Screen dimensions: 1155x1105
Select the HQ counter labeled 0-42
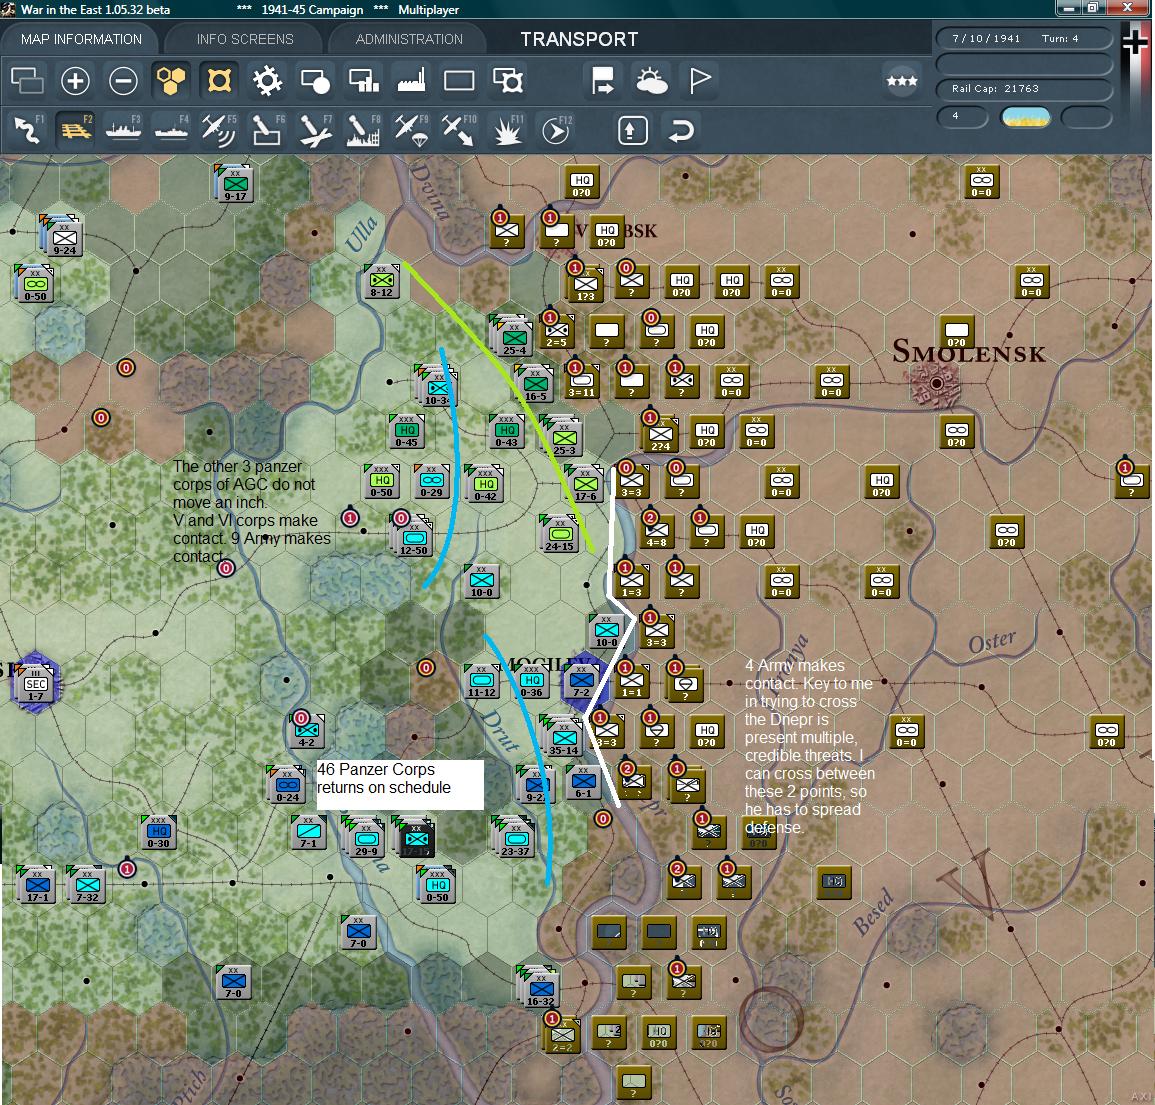pyautogui.click(x=484, y=483)
